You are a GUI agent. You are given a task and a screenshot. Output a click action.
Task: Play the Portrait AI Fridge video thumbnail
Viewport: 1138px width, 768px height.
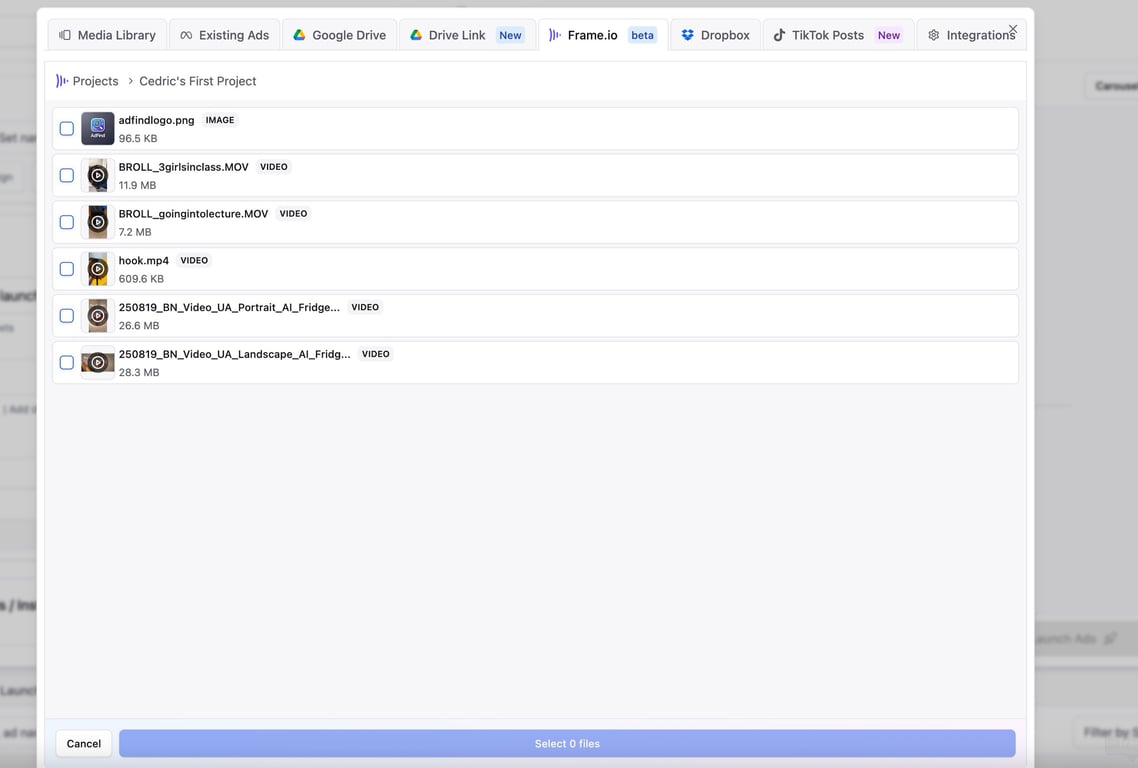pyautogui.click(x=98, y=316)
